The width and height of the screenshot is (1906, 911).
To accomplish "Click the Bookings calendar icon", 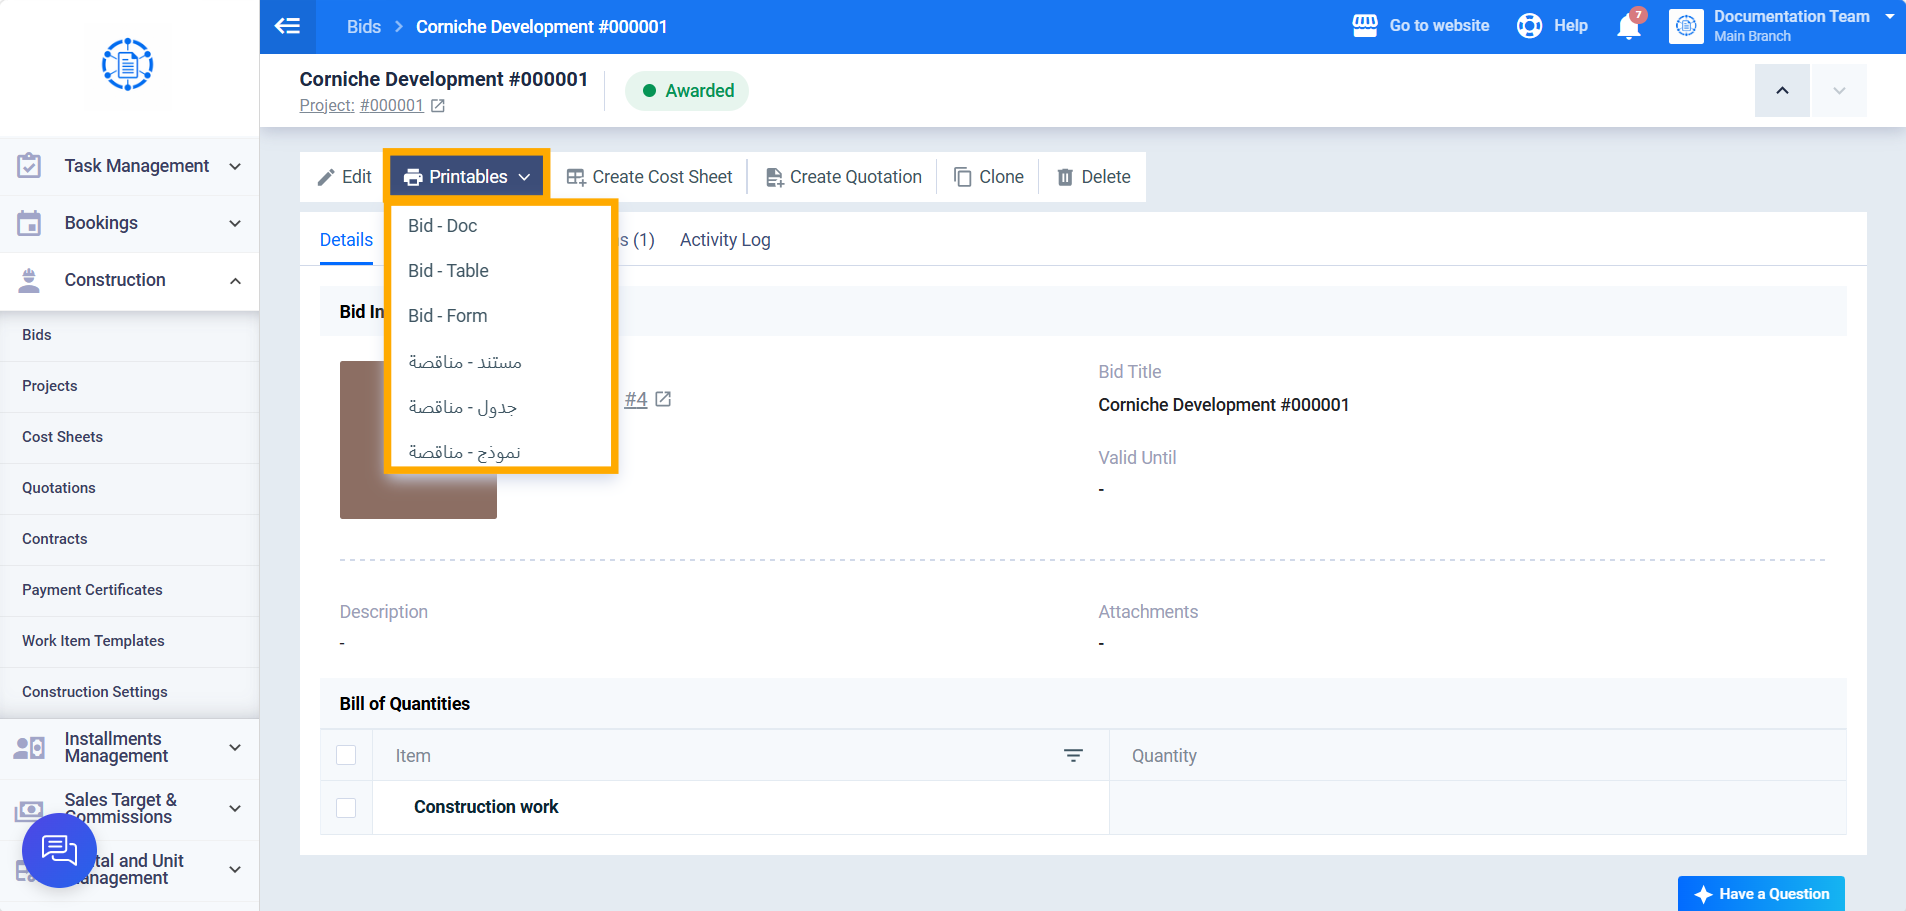I will (x=29, y=223).
